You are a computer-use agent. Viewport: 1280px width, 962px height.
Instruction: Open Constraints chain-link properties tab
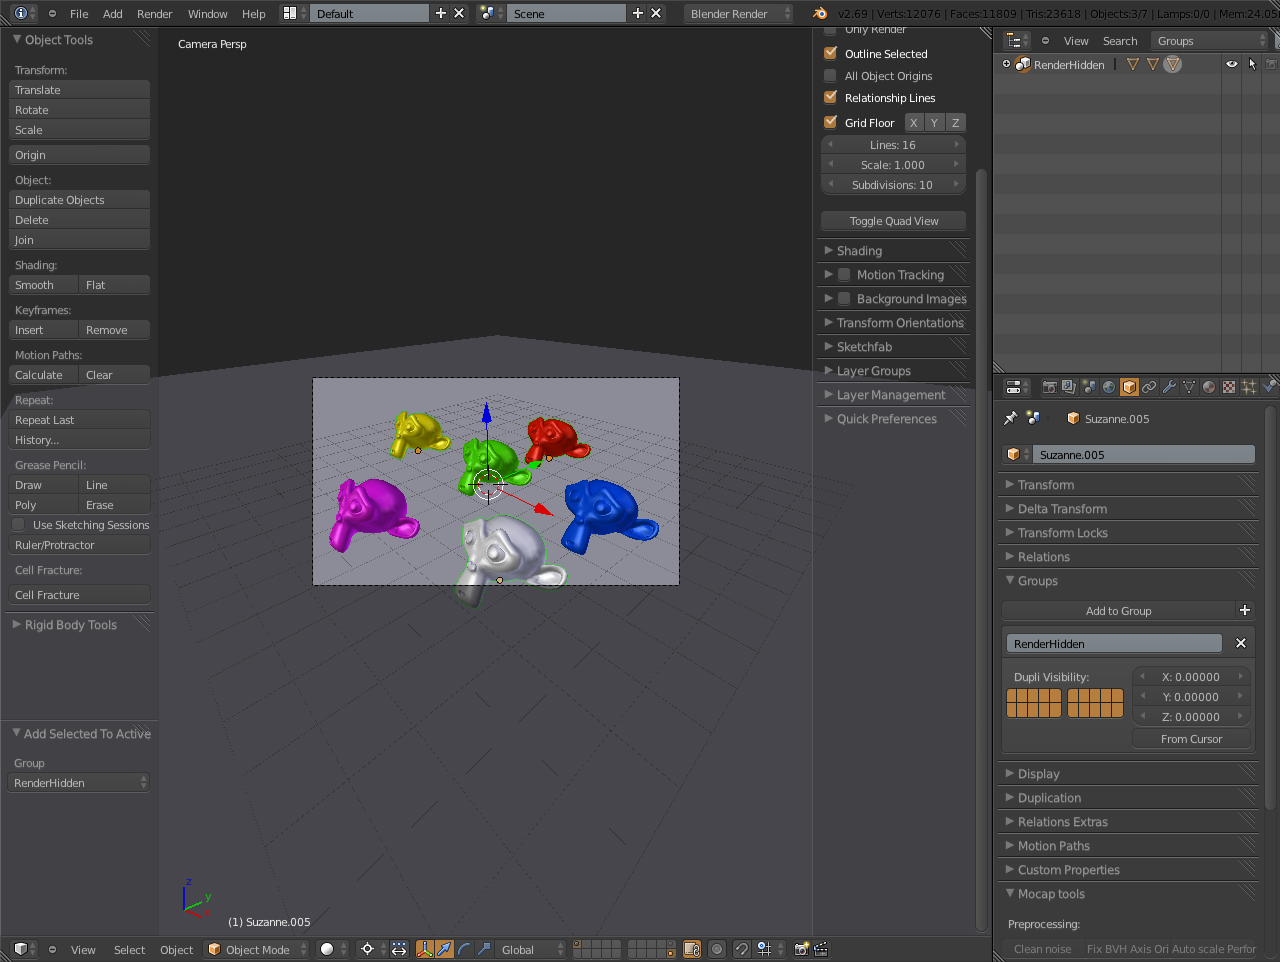pos(1149,387)
